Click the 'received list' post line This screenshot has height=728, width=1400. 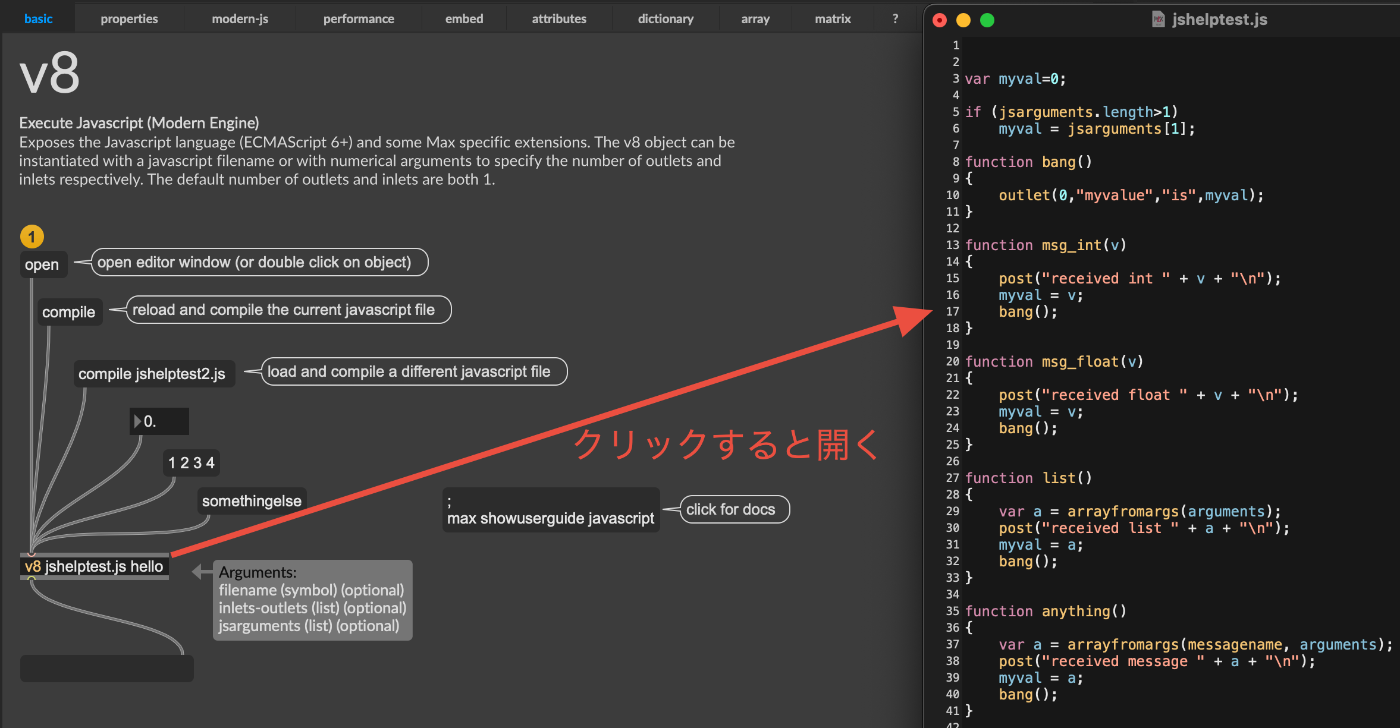1144,528
